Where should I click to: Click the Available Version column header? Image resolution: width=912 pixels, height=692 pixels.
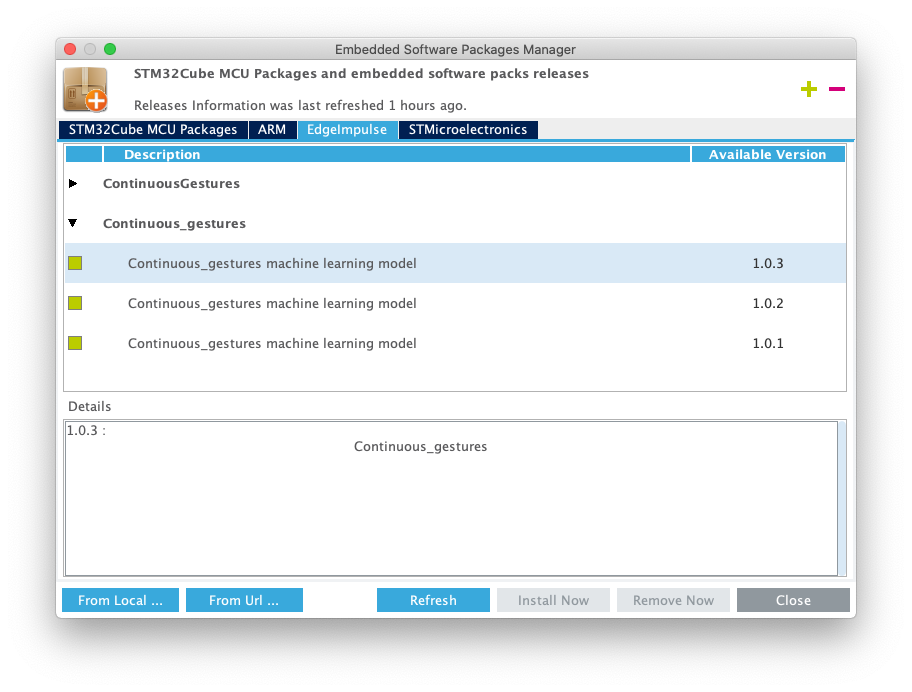[768, 154]
